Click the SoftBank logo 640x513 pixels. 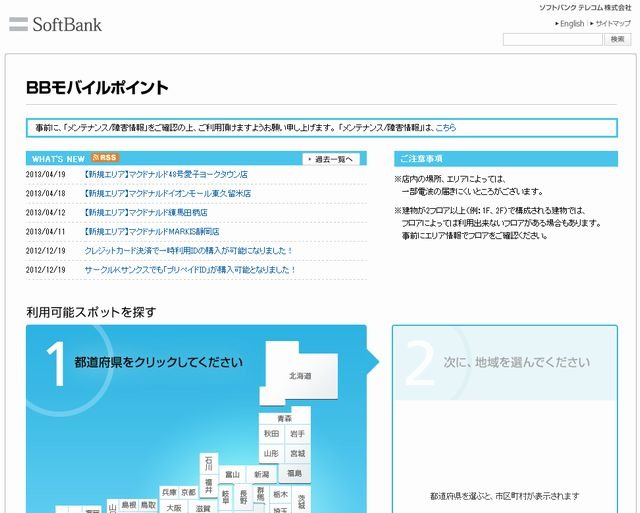(55, 24)
